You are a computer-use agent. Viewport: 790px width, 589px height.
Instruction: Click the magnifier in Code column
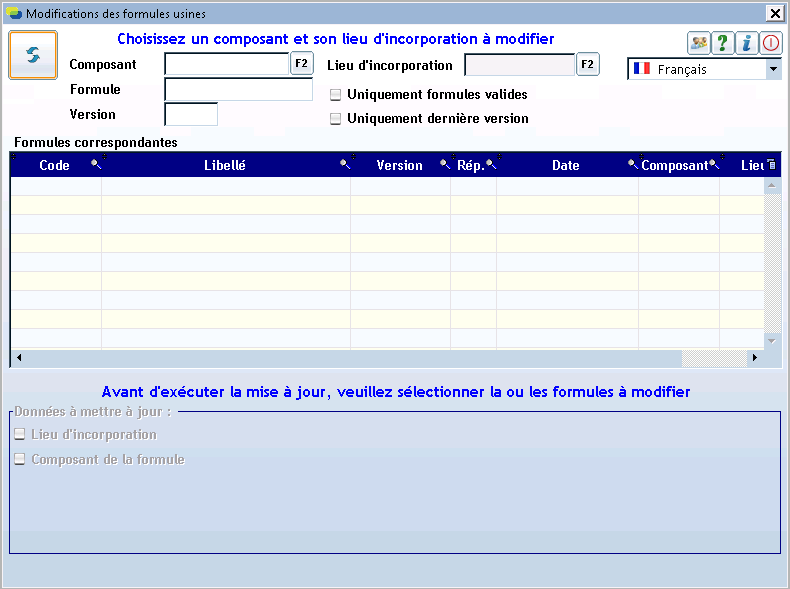pyautogui.click(x=96, y=164)
